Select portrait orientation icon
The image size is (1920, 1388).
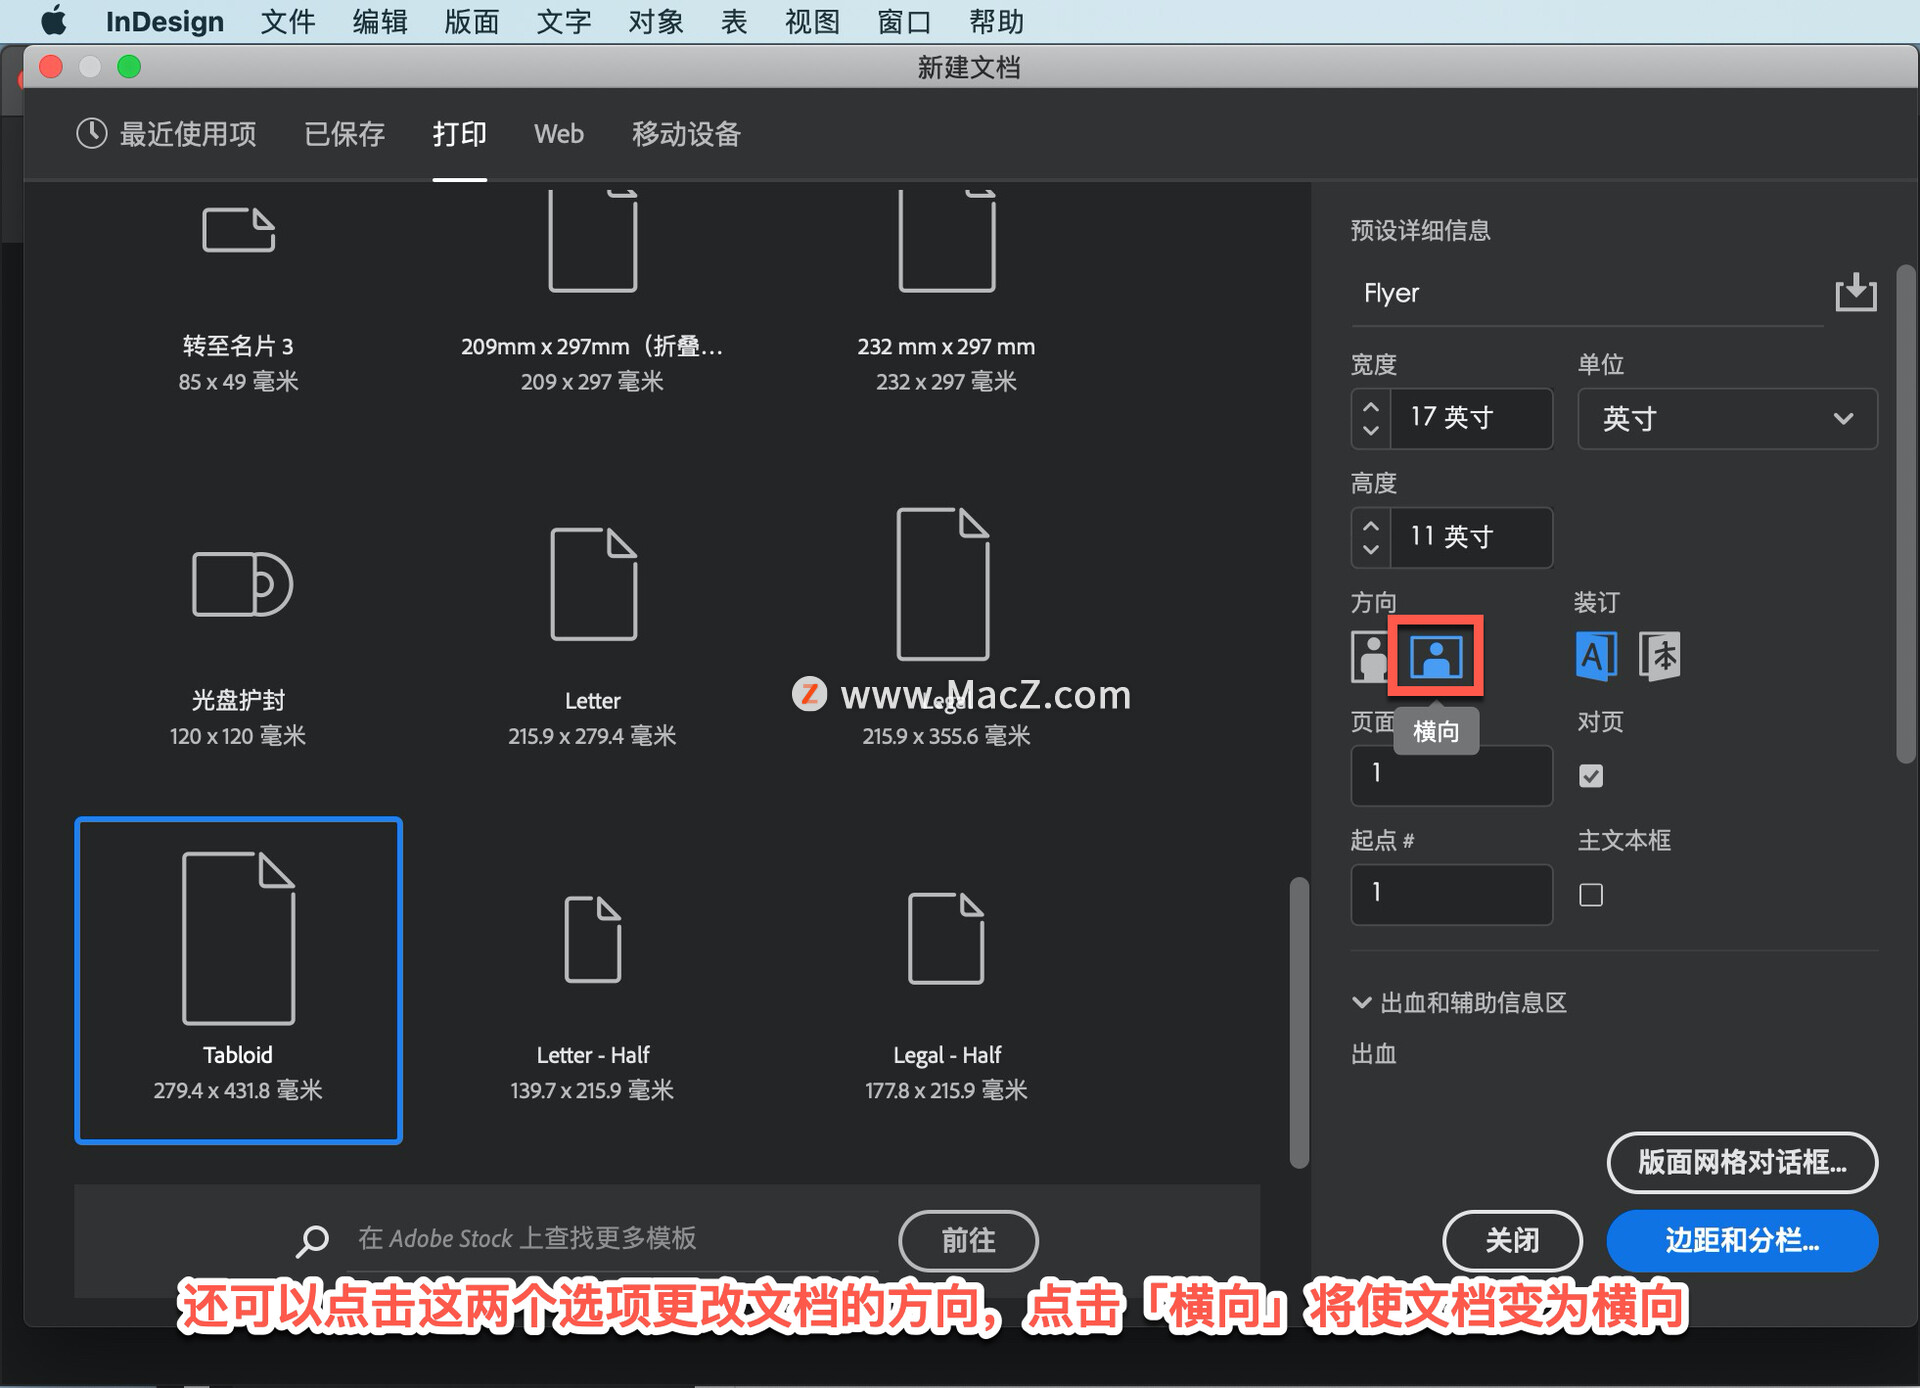tap(1369, 657)
